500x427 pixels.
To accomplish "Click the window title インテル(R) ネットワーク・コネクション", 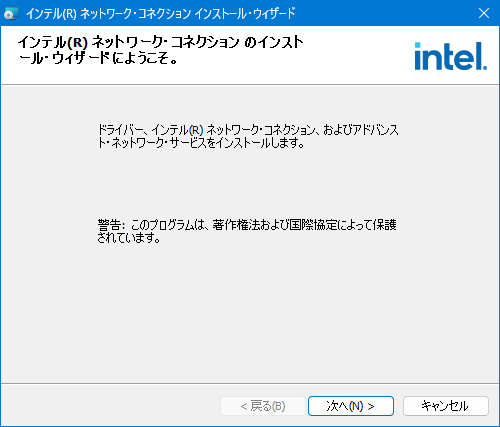I will (160, 14).
